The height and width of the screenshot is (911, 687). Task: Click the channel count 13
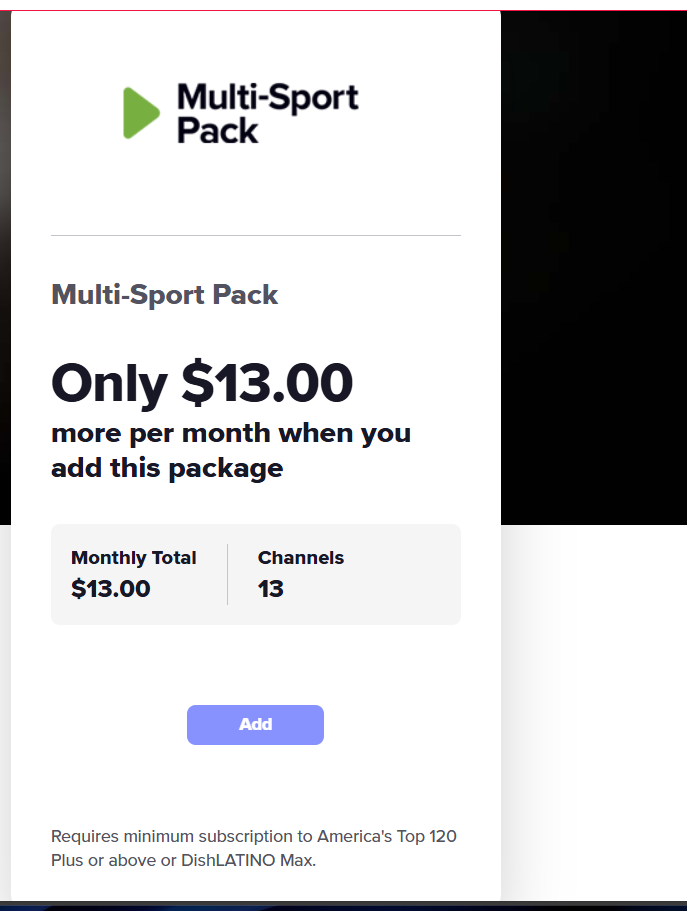click(271, 588)
